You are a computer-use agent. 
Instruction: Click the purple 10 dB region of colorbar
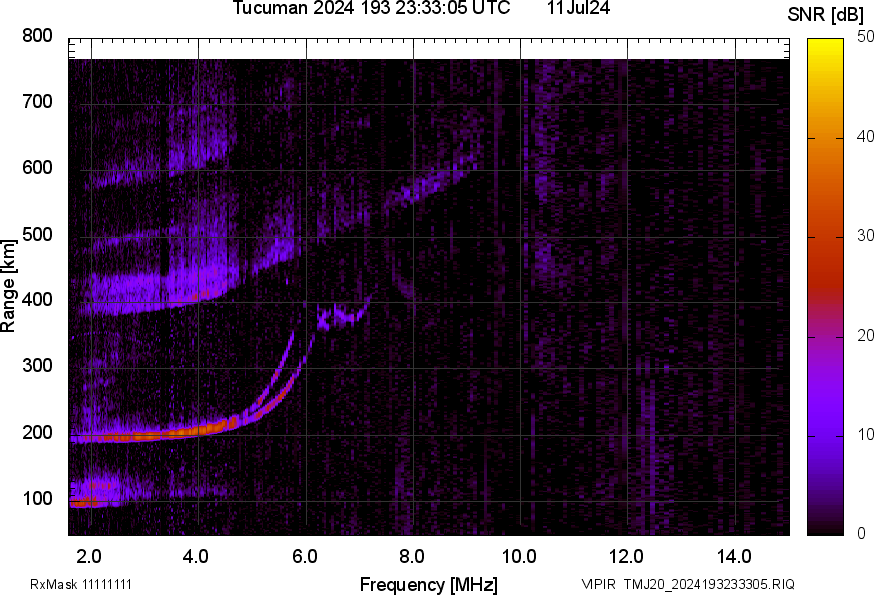(x=826, y=435)
